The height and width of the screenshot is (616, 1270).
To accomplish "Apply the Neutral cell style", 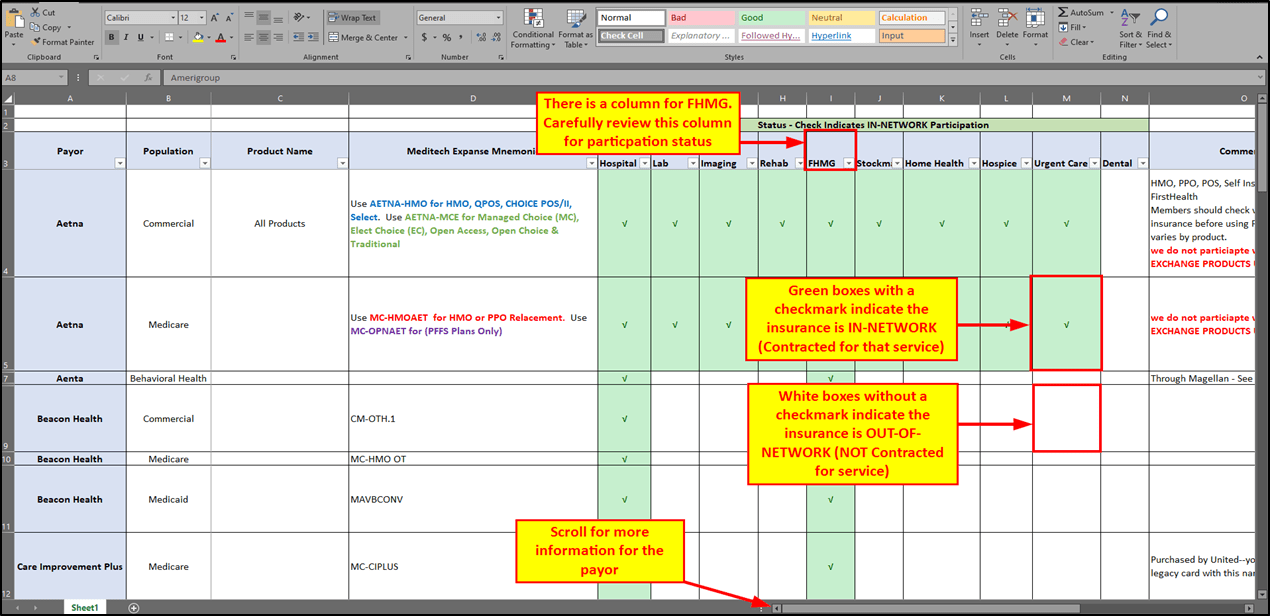I will pyautogui.click(x=841, y=18).
